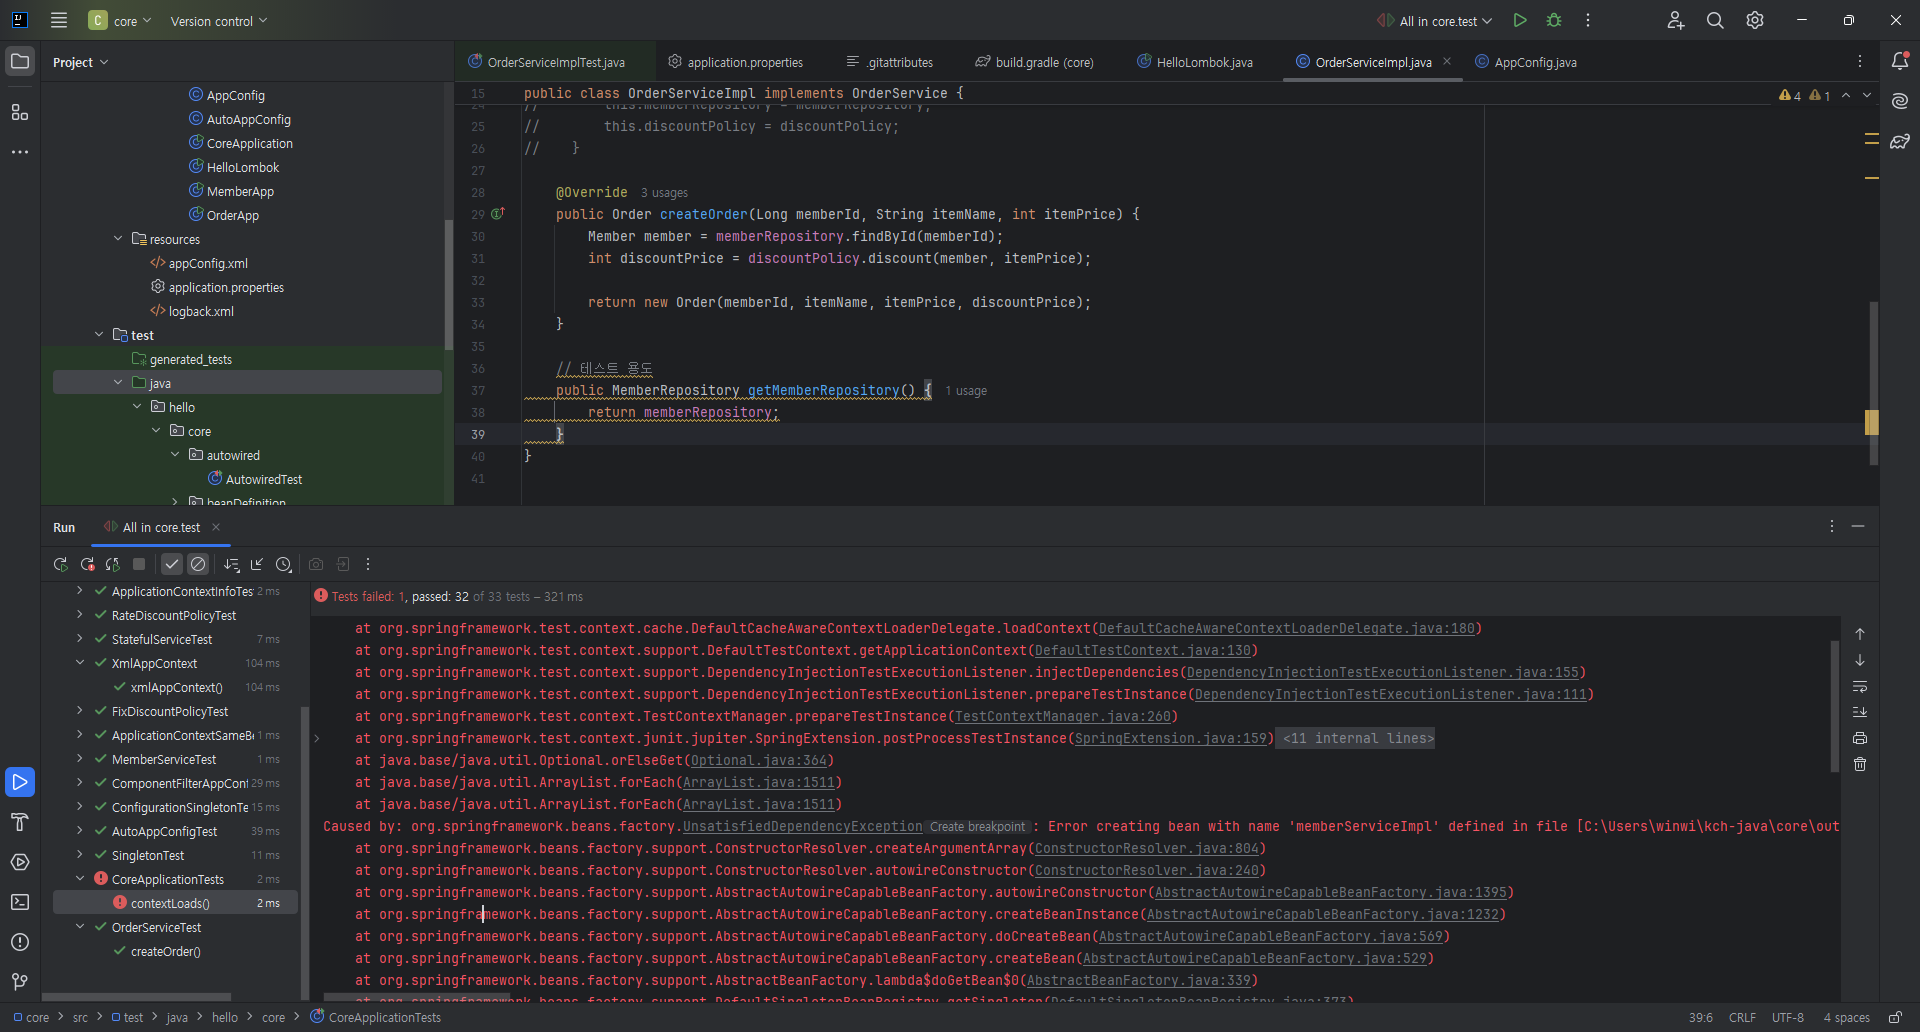Open Build hammer tool window
The image size is (1920, 1032).
point(20,822)
